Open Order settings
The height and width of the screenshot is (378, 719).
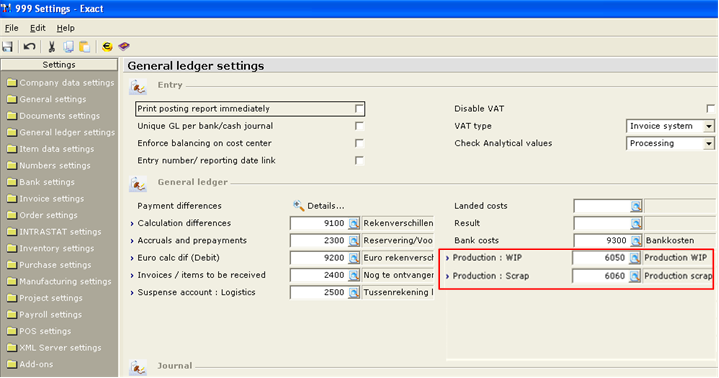click(42, 215)
